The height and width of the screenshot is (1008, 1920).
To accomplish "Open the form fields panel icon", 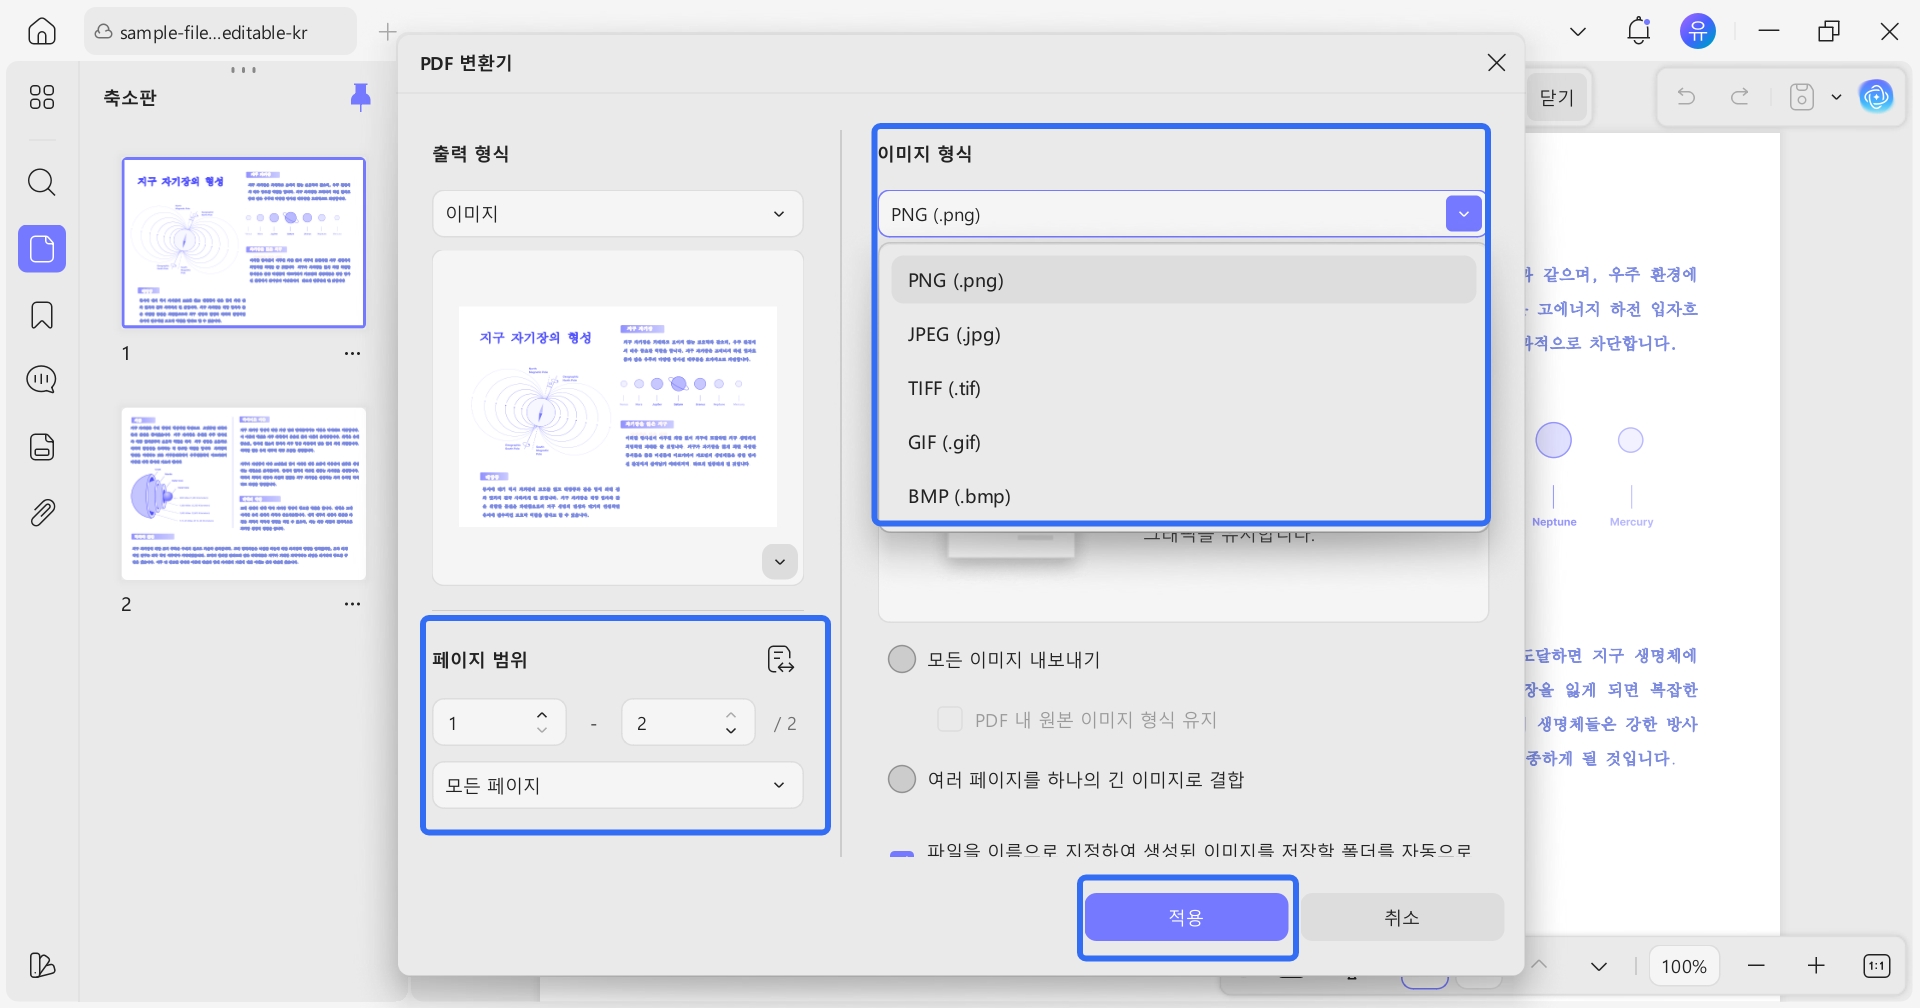I will (42, 447).
